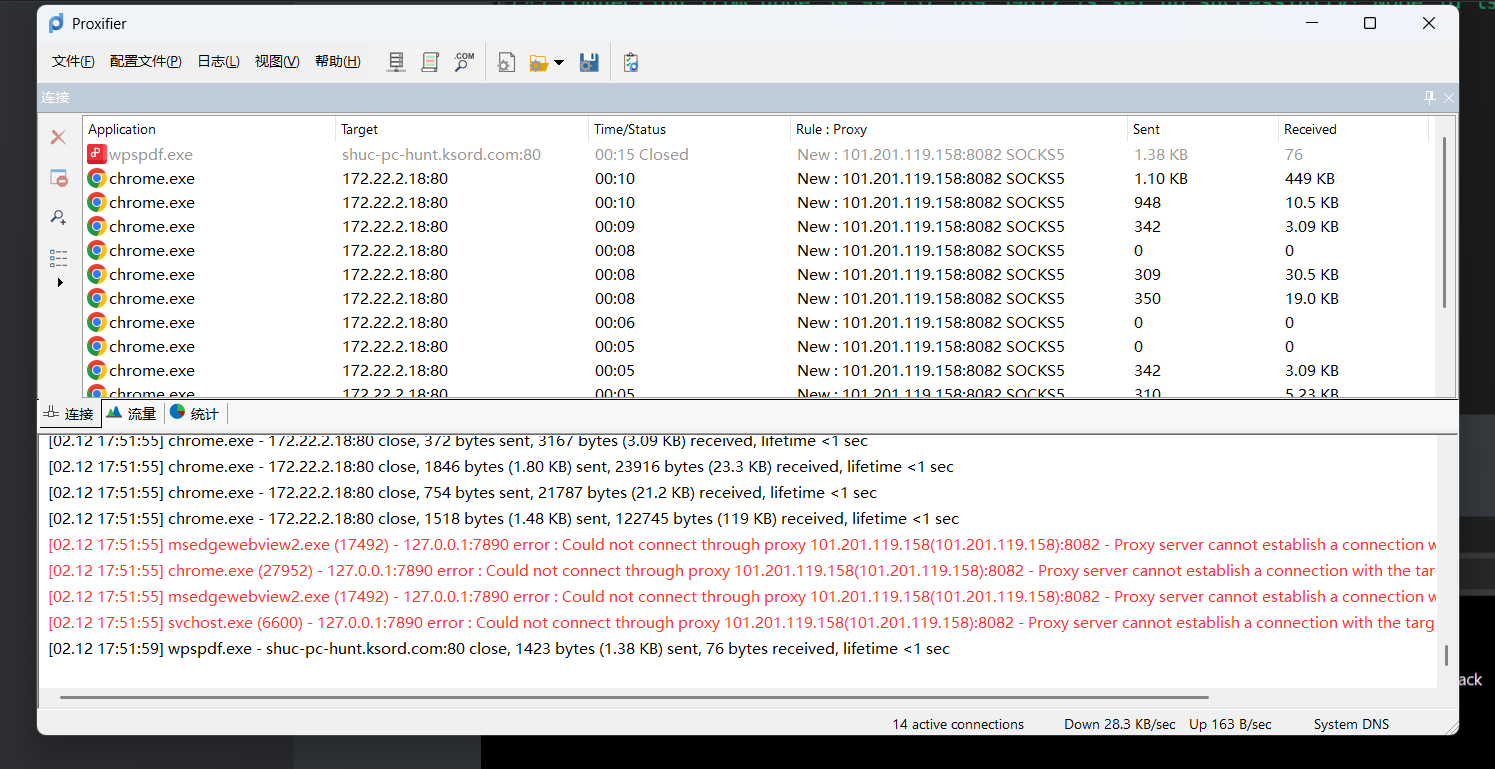1495x769 pixels.
Task: Click the 00:06 time cell
Action: point(614,322)
